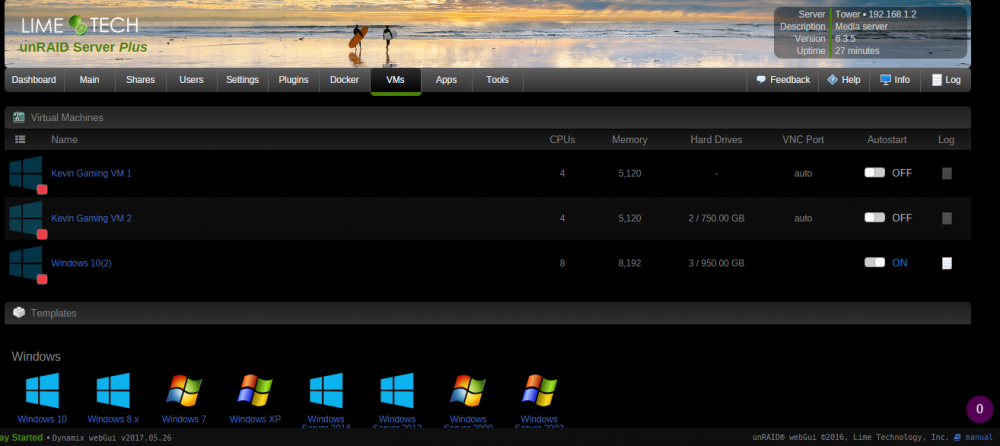The height and width of the screenshot is (446, 1000).
Task: Click the Windows 8.x template icon
Action: [x=113, y=390]
